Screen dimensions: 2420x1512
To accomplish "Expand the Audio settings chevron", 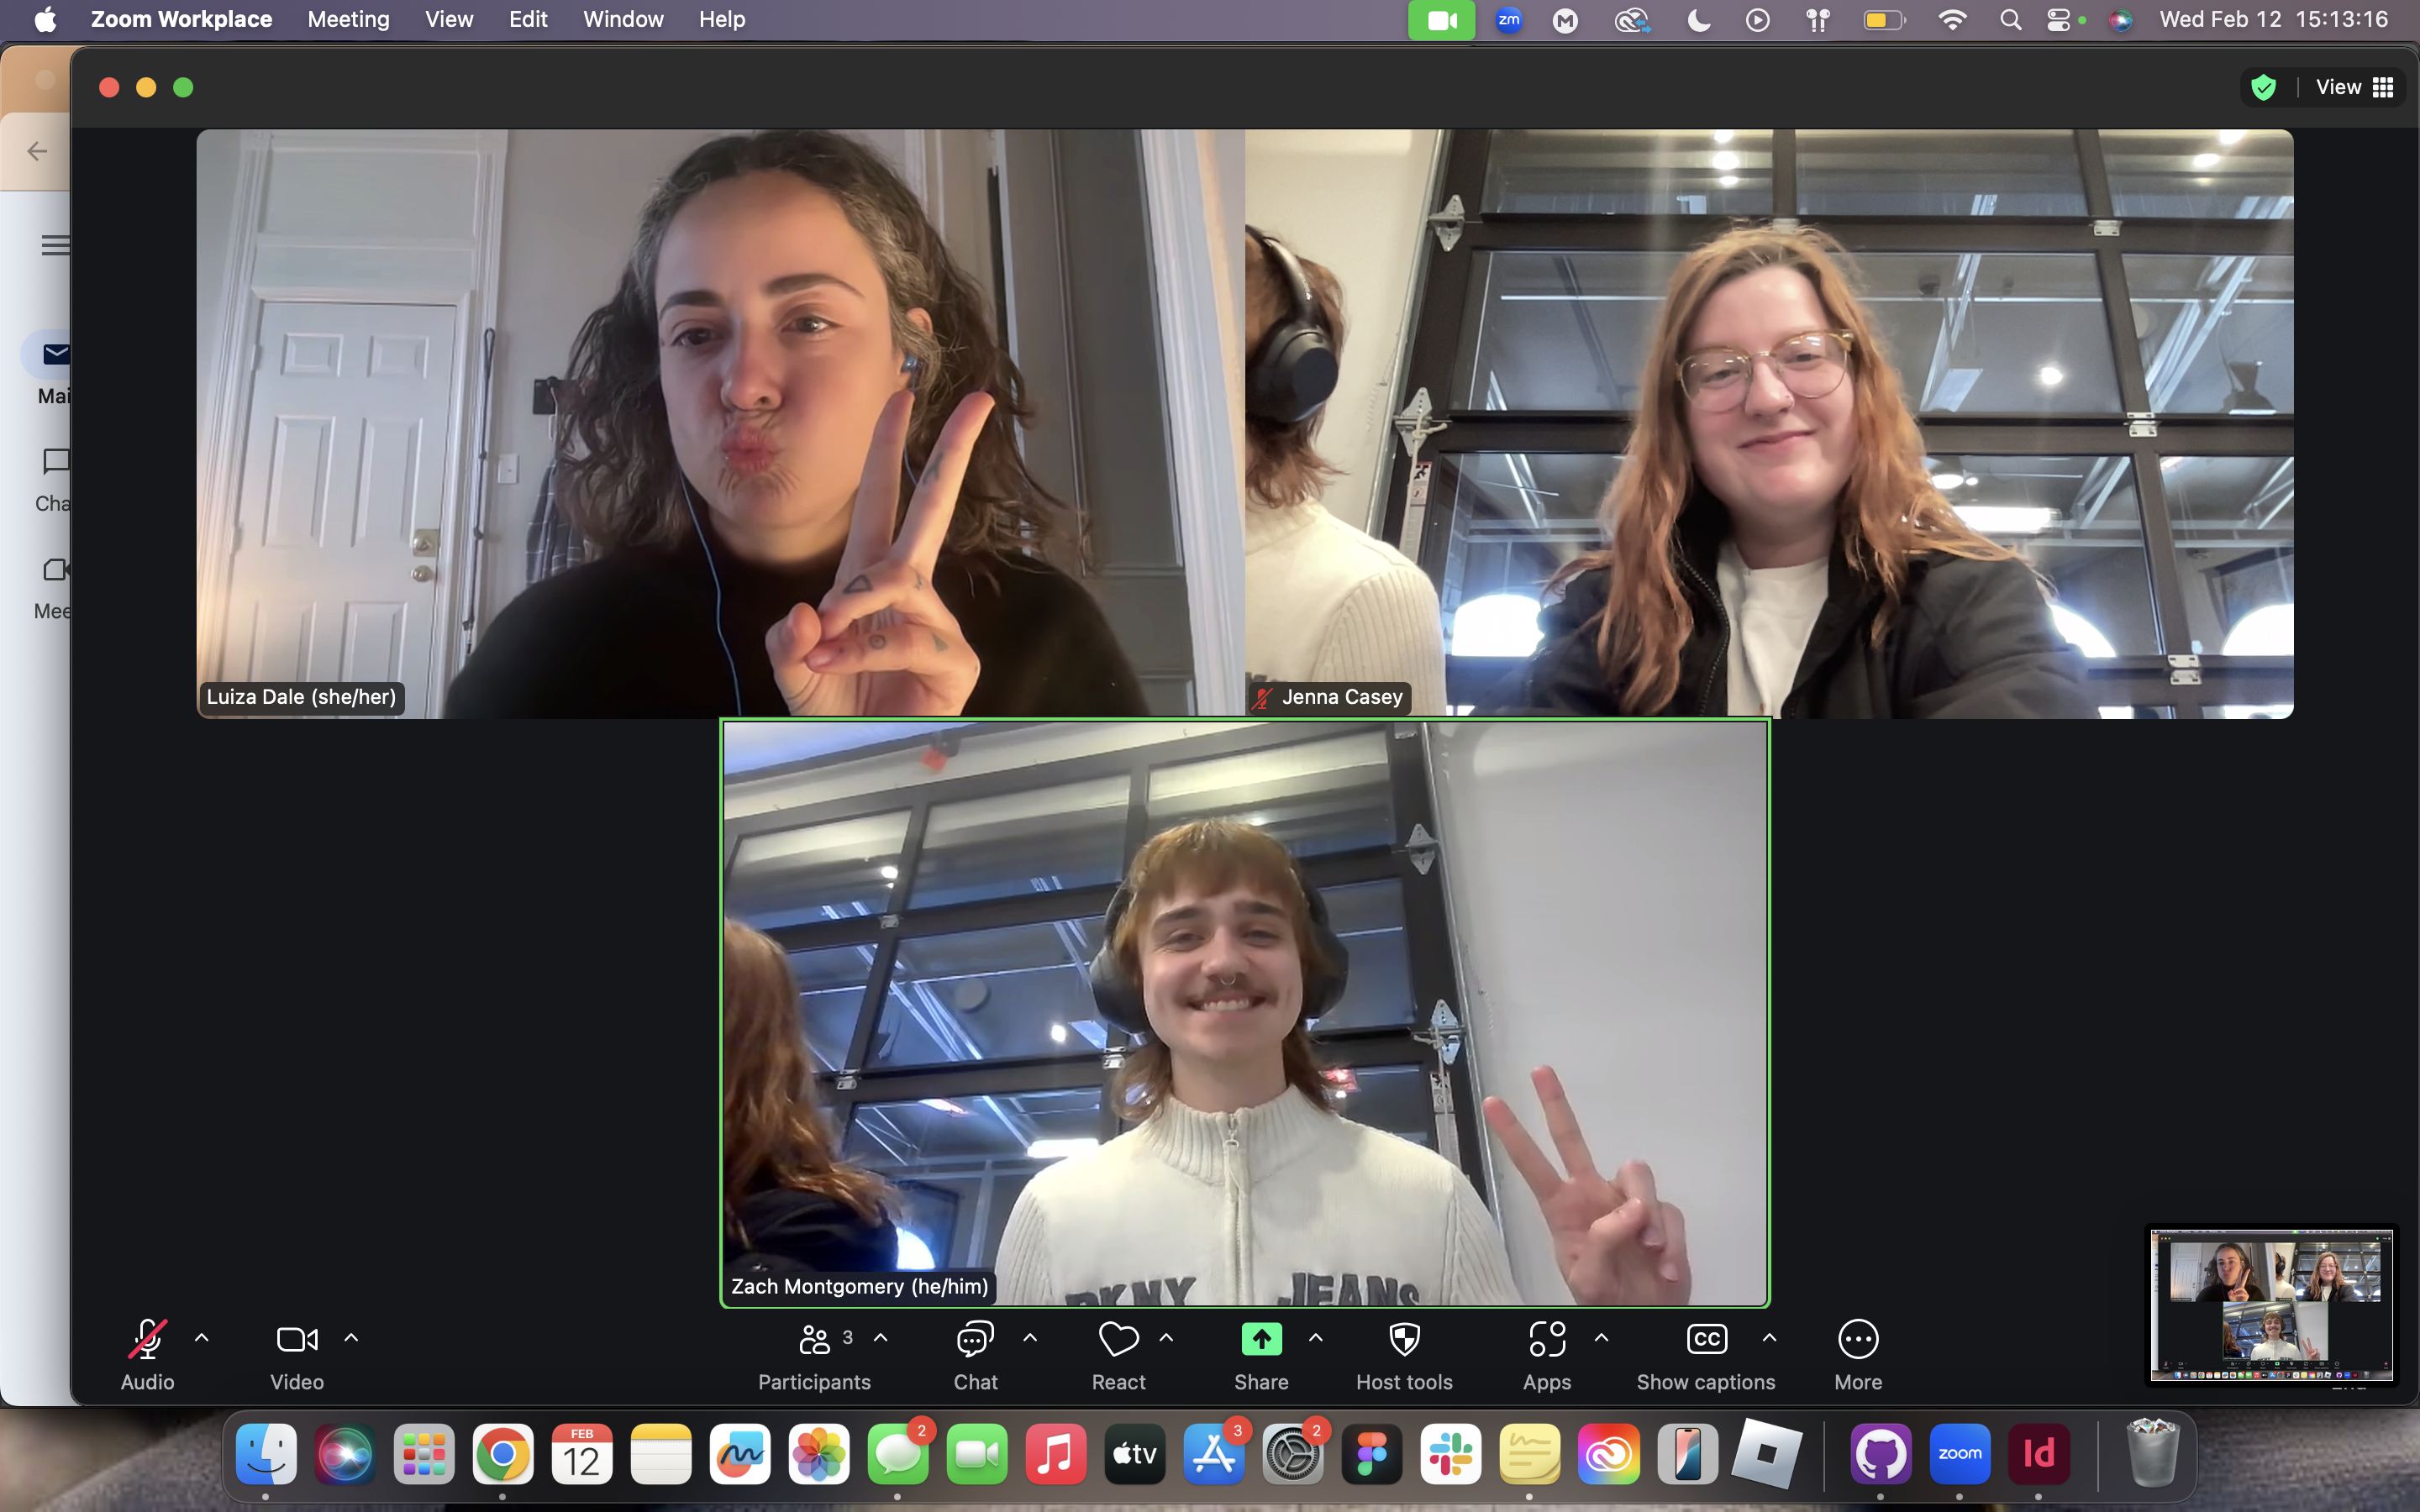I will point(202,1338).
